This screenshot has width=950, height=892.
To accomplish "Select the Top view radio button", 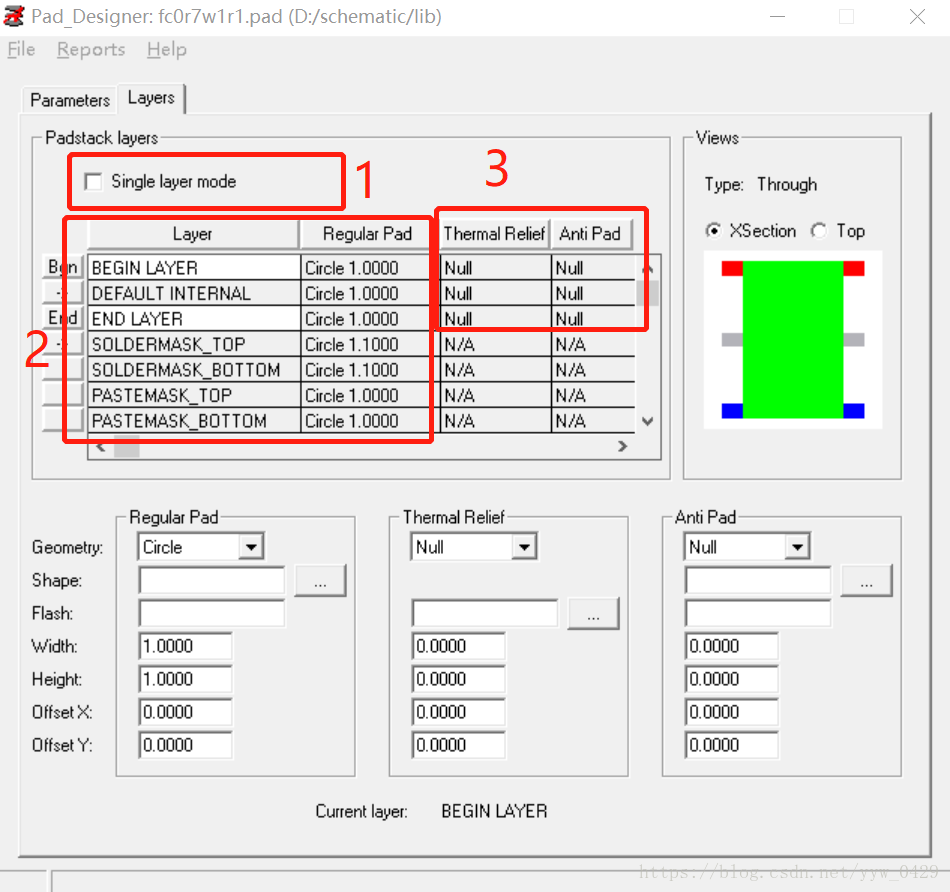I will 819,231.
